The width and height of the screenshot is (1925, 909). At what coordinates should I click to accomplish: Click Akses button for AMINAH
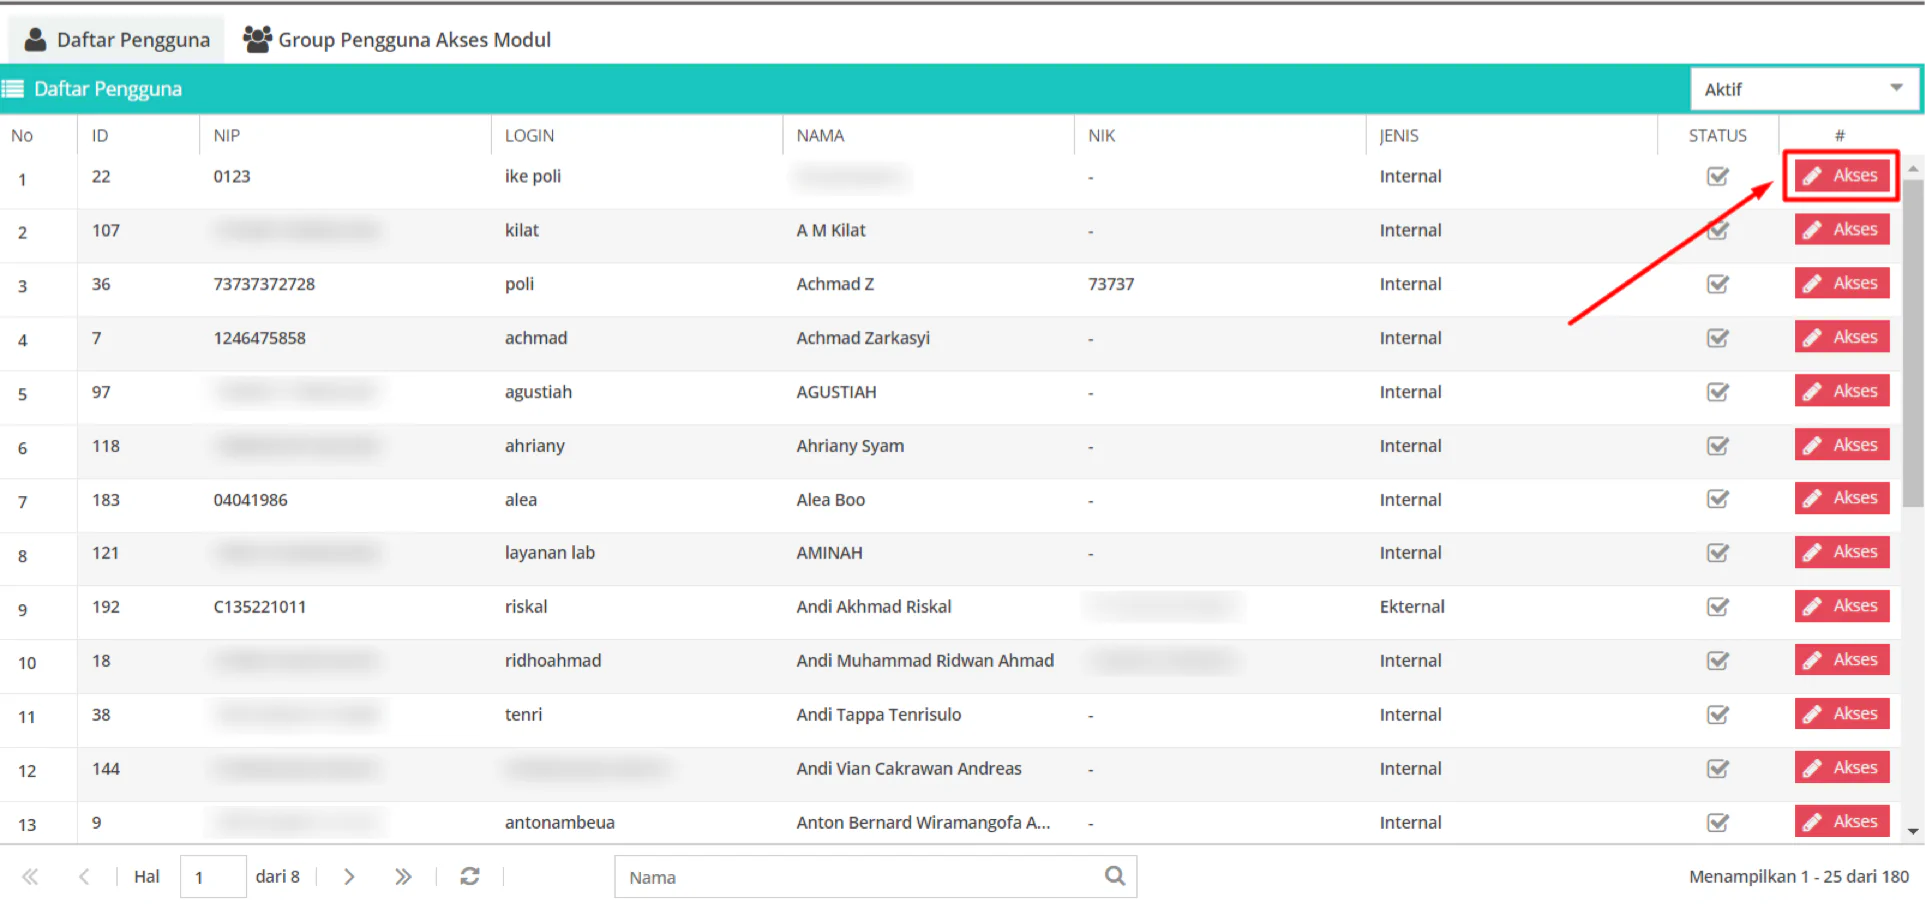pyautogui.click(x=1841, y=552)
